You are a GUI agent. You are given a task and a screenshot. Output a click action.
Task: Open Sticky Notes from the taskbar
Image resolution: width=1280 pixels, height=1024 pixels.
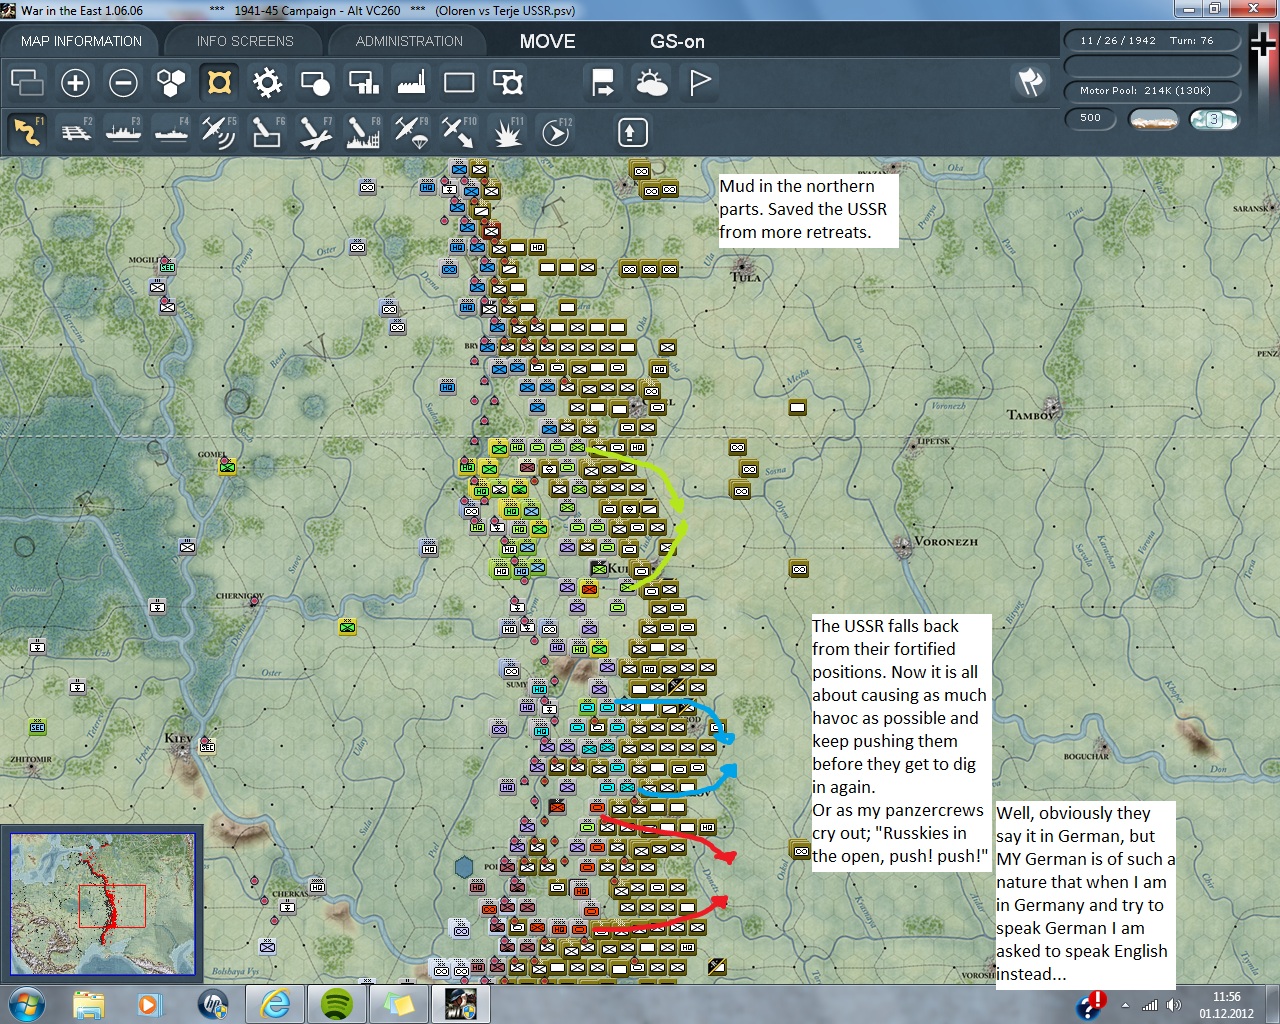point(399,1003)
